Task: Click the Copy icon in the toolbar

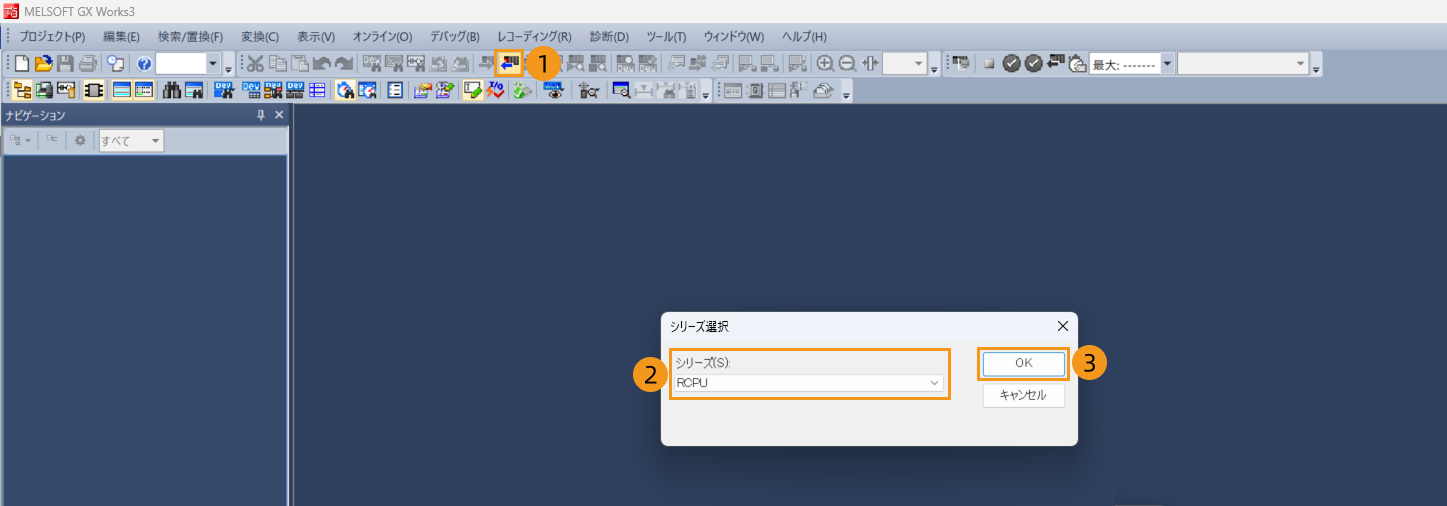Action: (277, 63)
